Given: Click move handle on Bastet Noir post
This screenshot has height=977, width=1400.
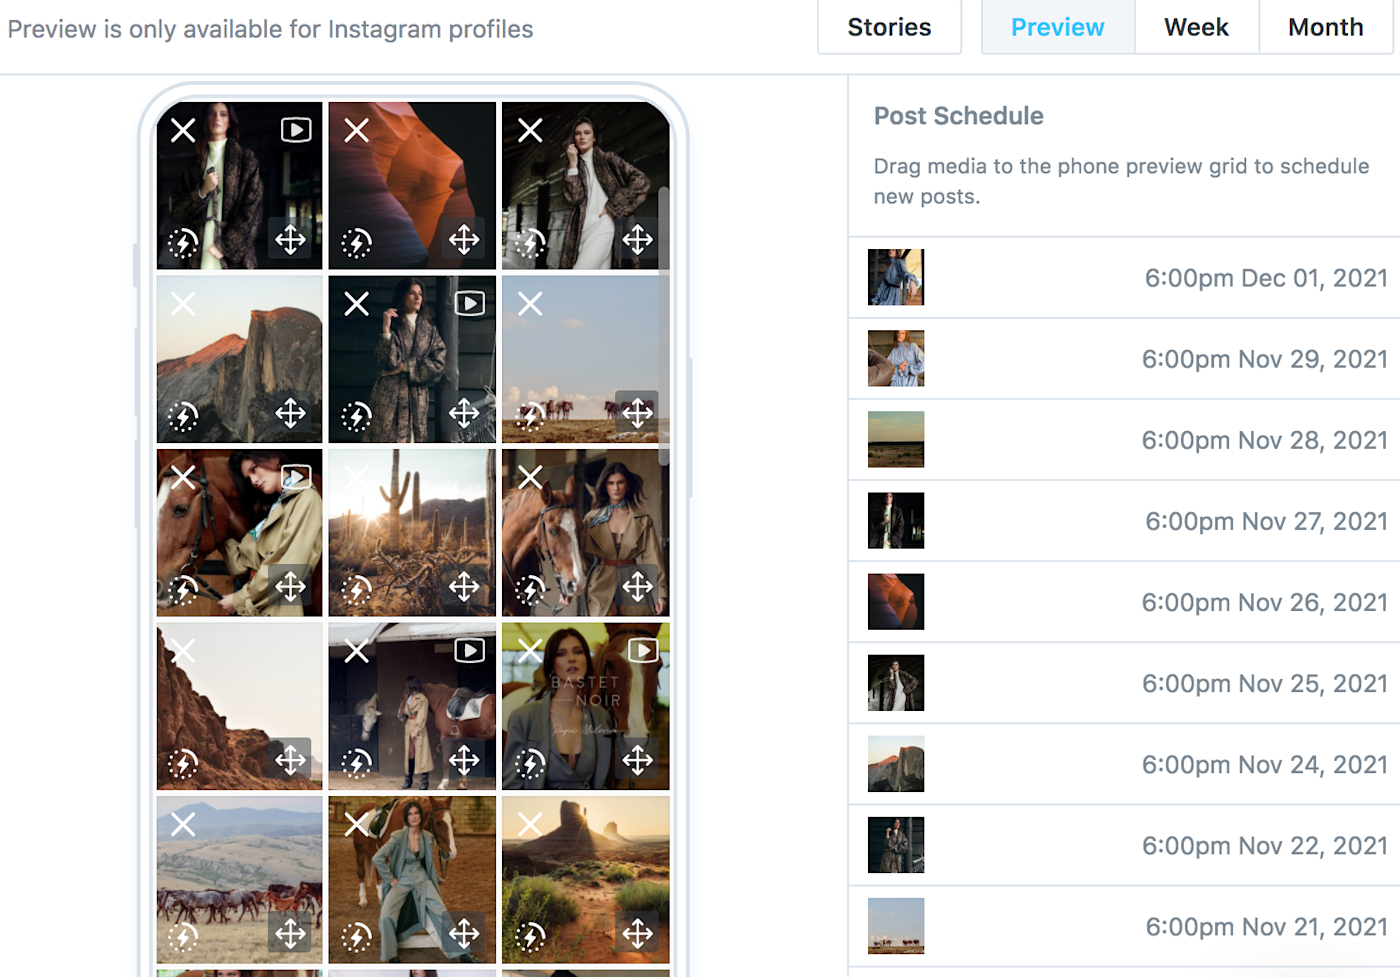Looking at the screenshot, I should coord(638,760).
